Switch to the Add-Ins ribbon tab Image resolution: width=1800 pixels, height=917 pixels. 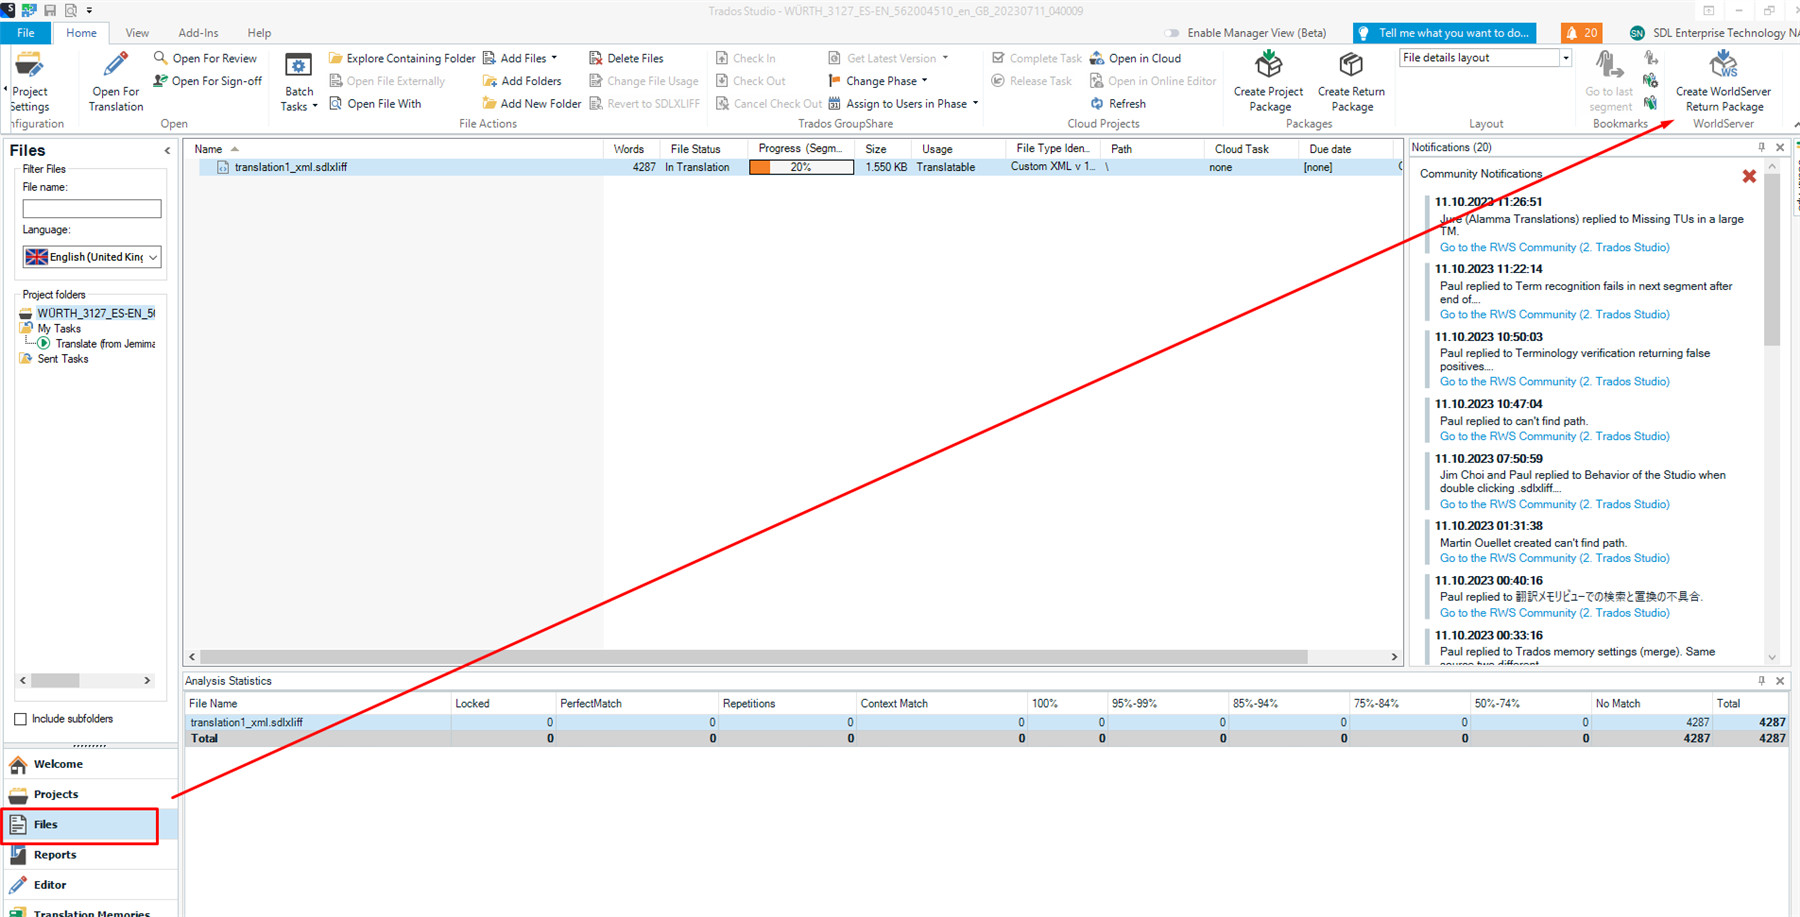click(198, 33)
